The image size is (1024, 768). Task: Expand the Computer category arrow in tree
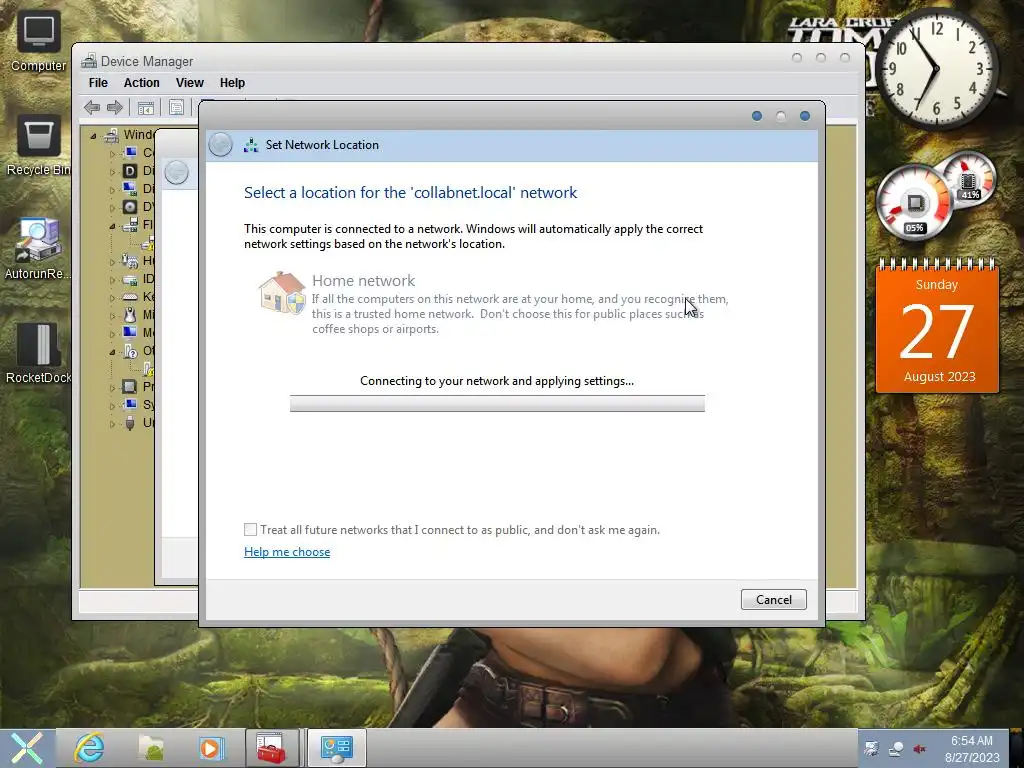(112, 153)
